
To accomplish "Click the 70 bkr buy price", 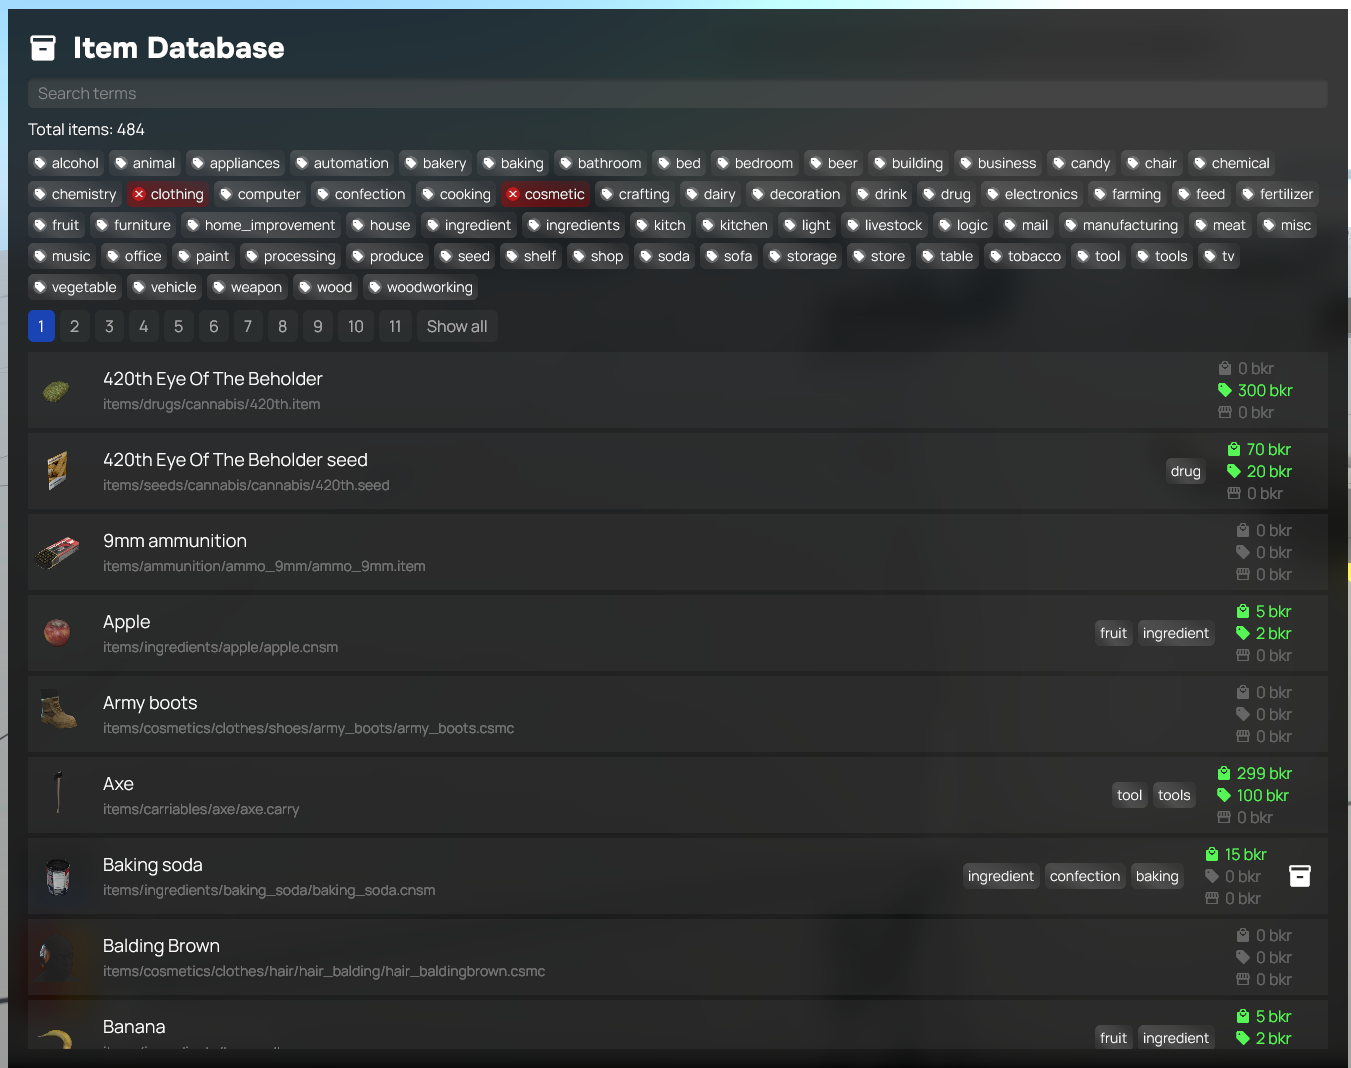I will [1259, 449].
